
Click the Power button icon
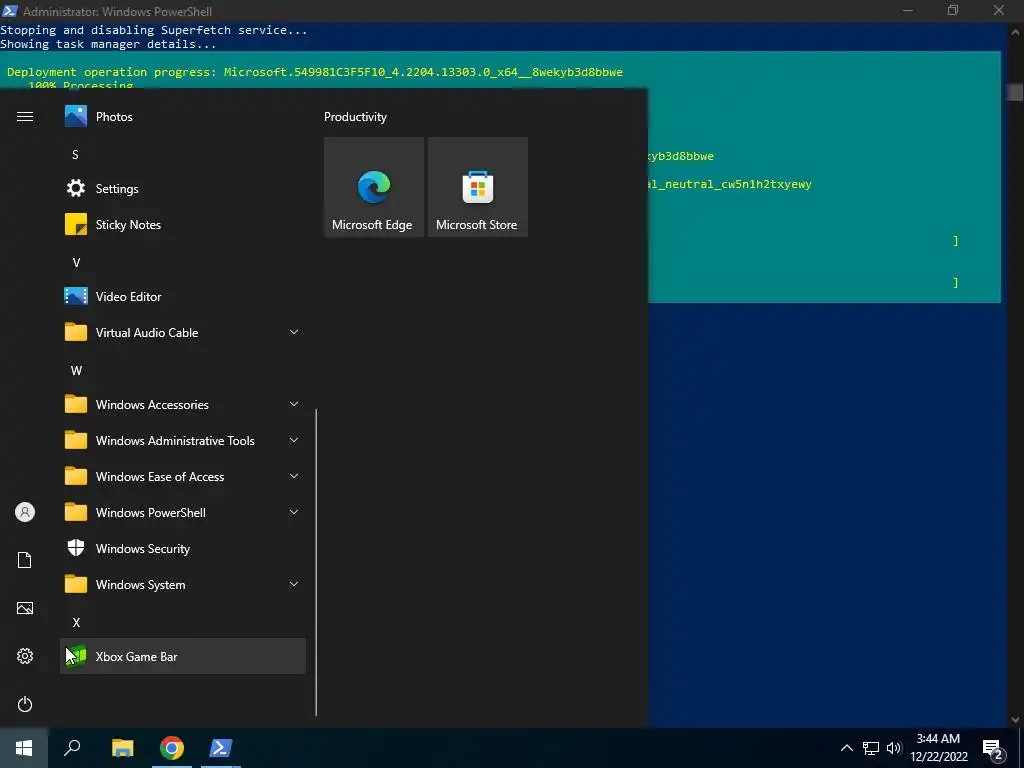pos(25,704)
